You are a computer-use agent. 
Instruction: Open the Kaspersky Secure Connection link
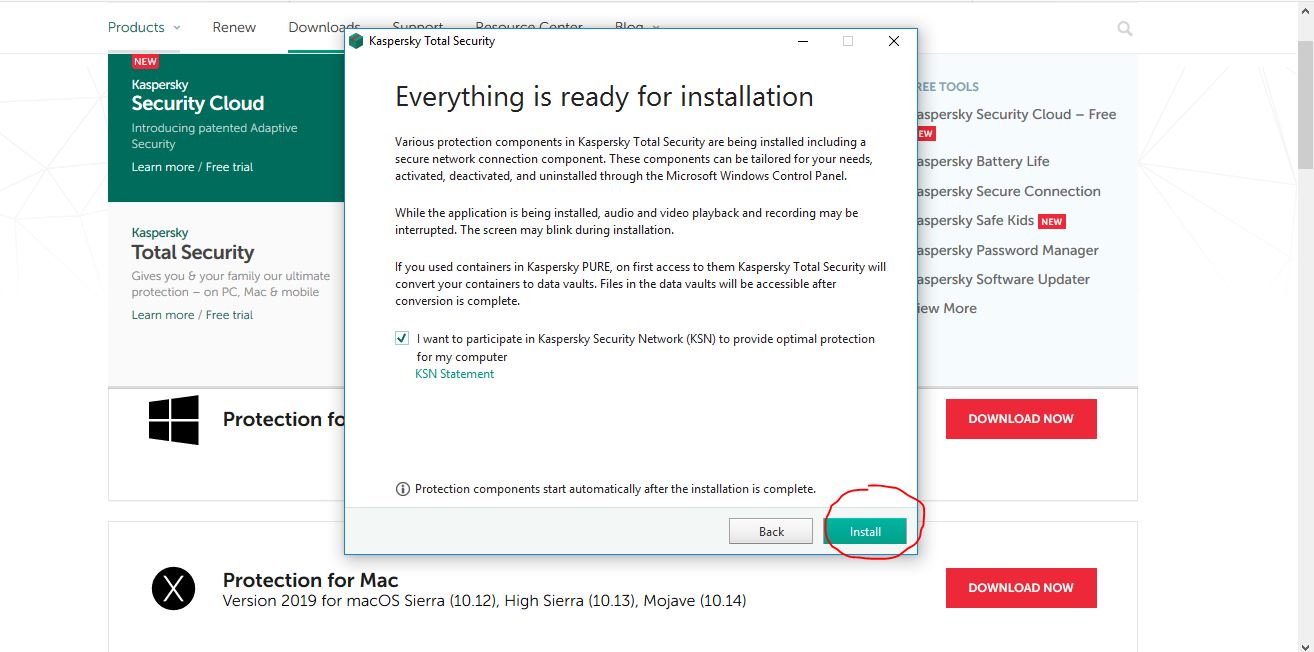pos(1007,191)
